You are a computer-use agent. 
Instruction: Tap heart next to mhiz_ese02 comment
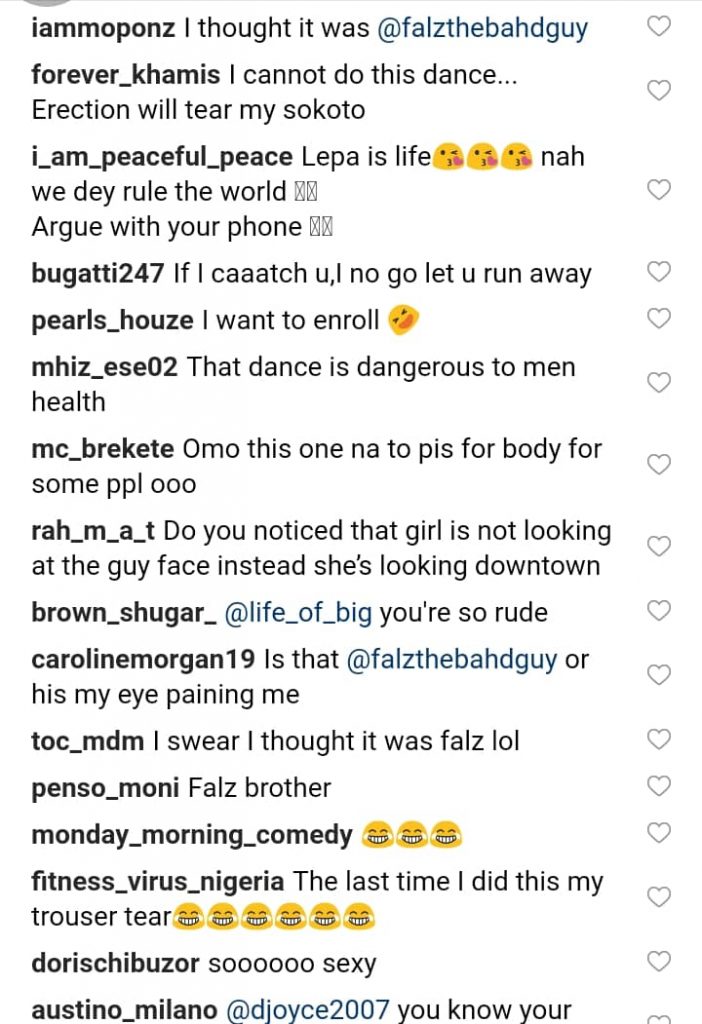click(x=659, y=382)
